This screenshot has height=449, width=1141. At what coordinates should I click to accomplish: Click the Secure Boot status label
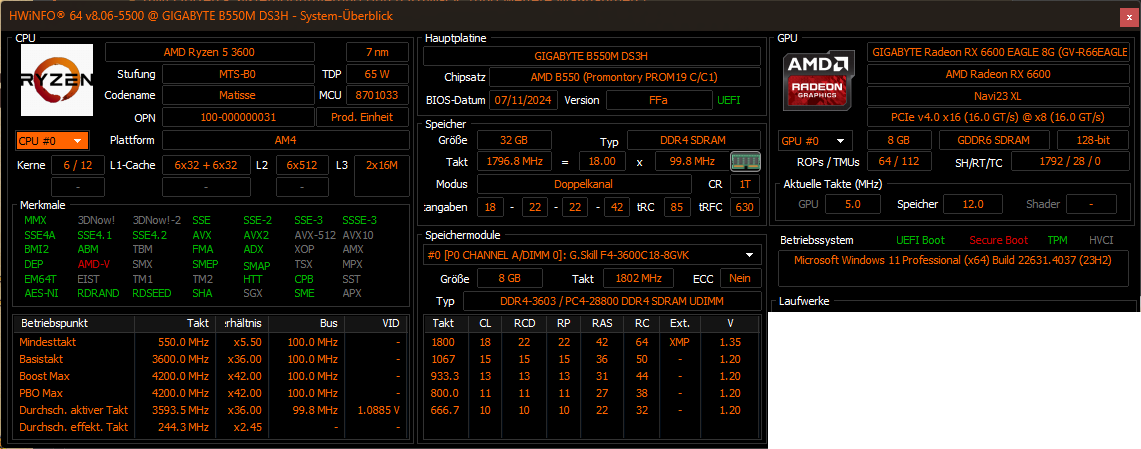coord(998,240)
